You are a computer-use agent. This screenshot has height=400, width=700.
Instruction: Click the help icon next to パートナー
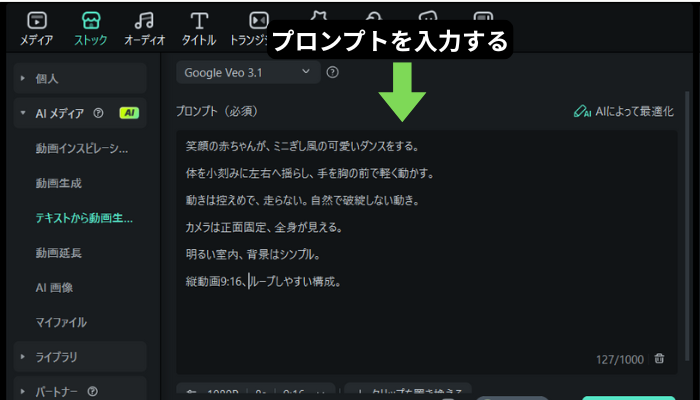(x=92, y=392)
